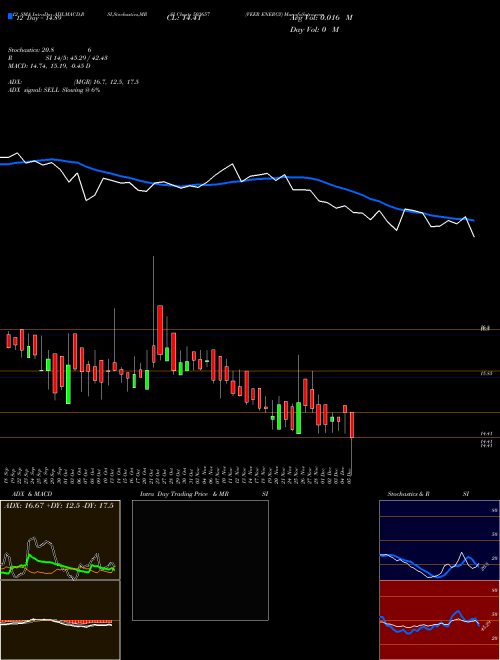Click the "Intra Day Trading Price & MR" title
Screen dimensions: 500x660
click(x=184, y=494)
